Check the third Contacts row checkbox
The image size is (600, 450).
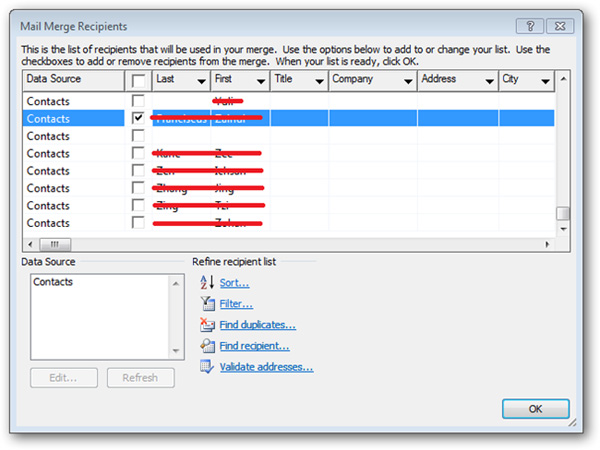(138, 135)
